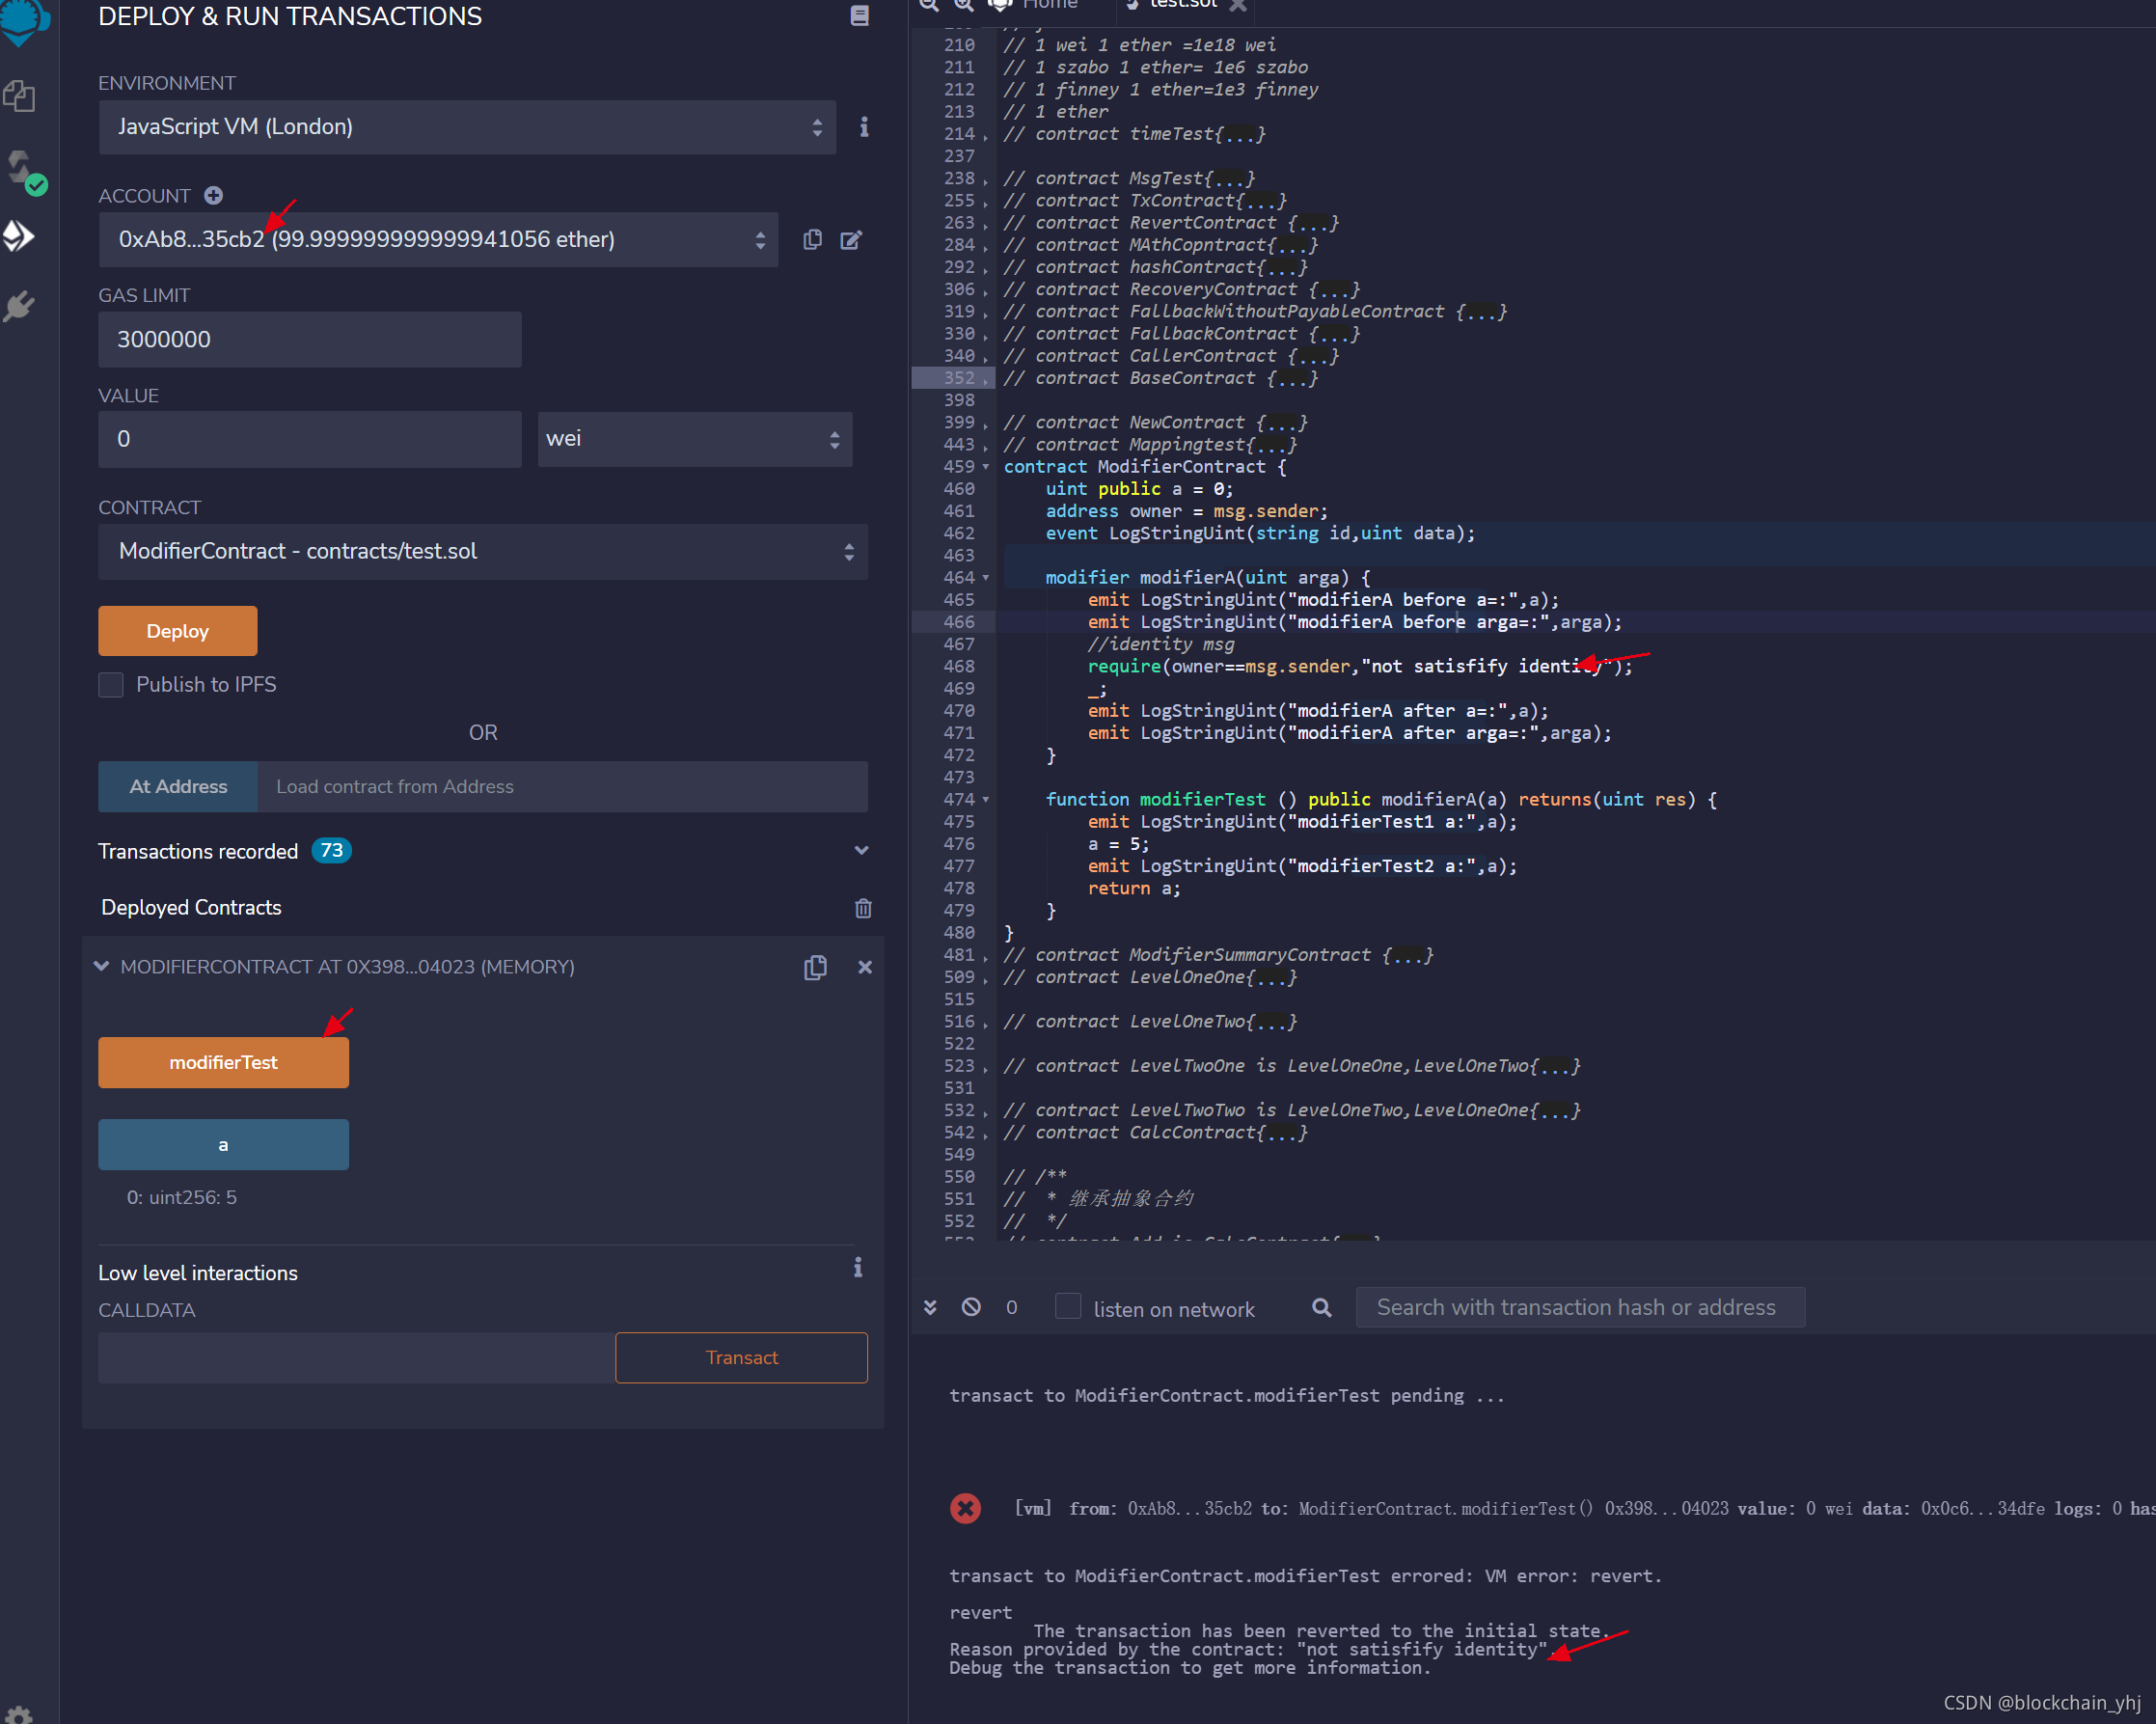Enable Publish to IPFS checkbox

coord(111,685)
